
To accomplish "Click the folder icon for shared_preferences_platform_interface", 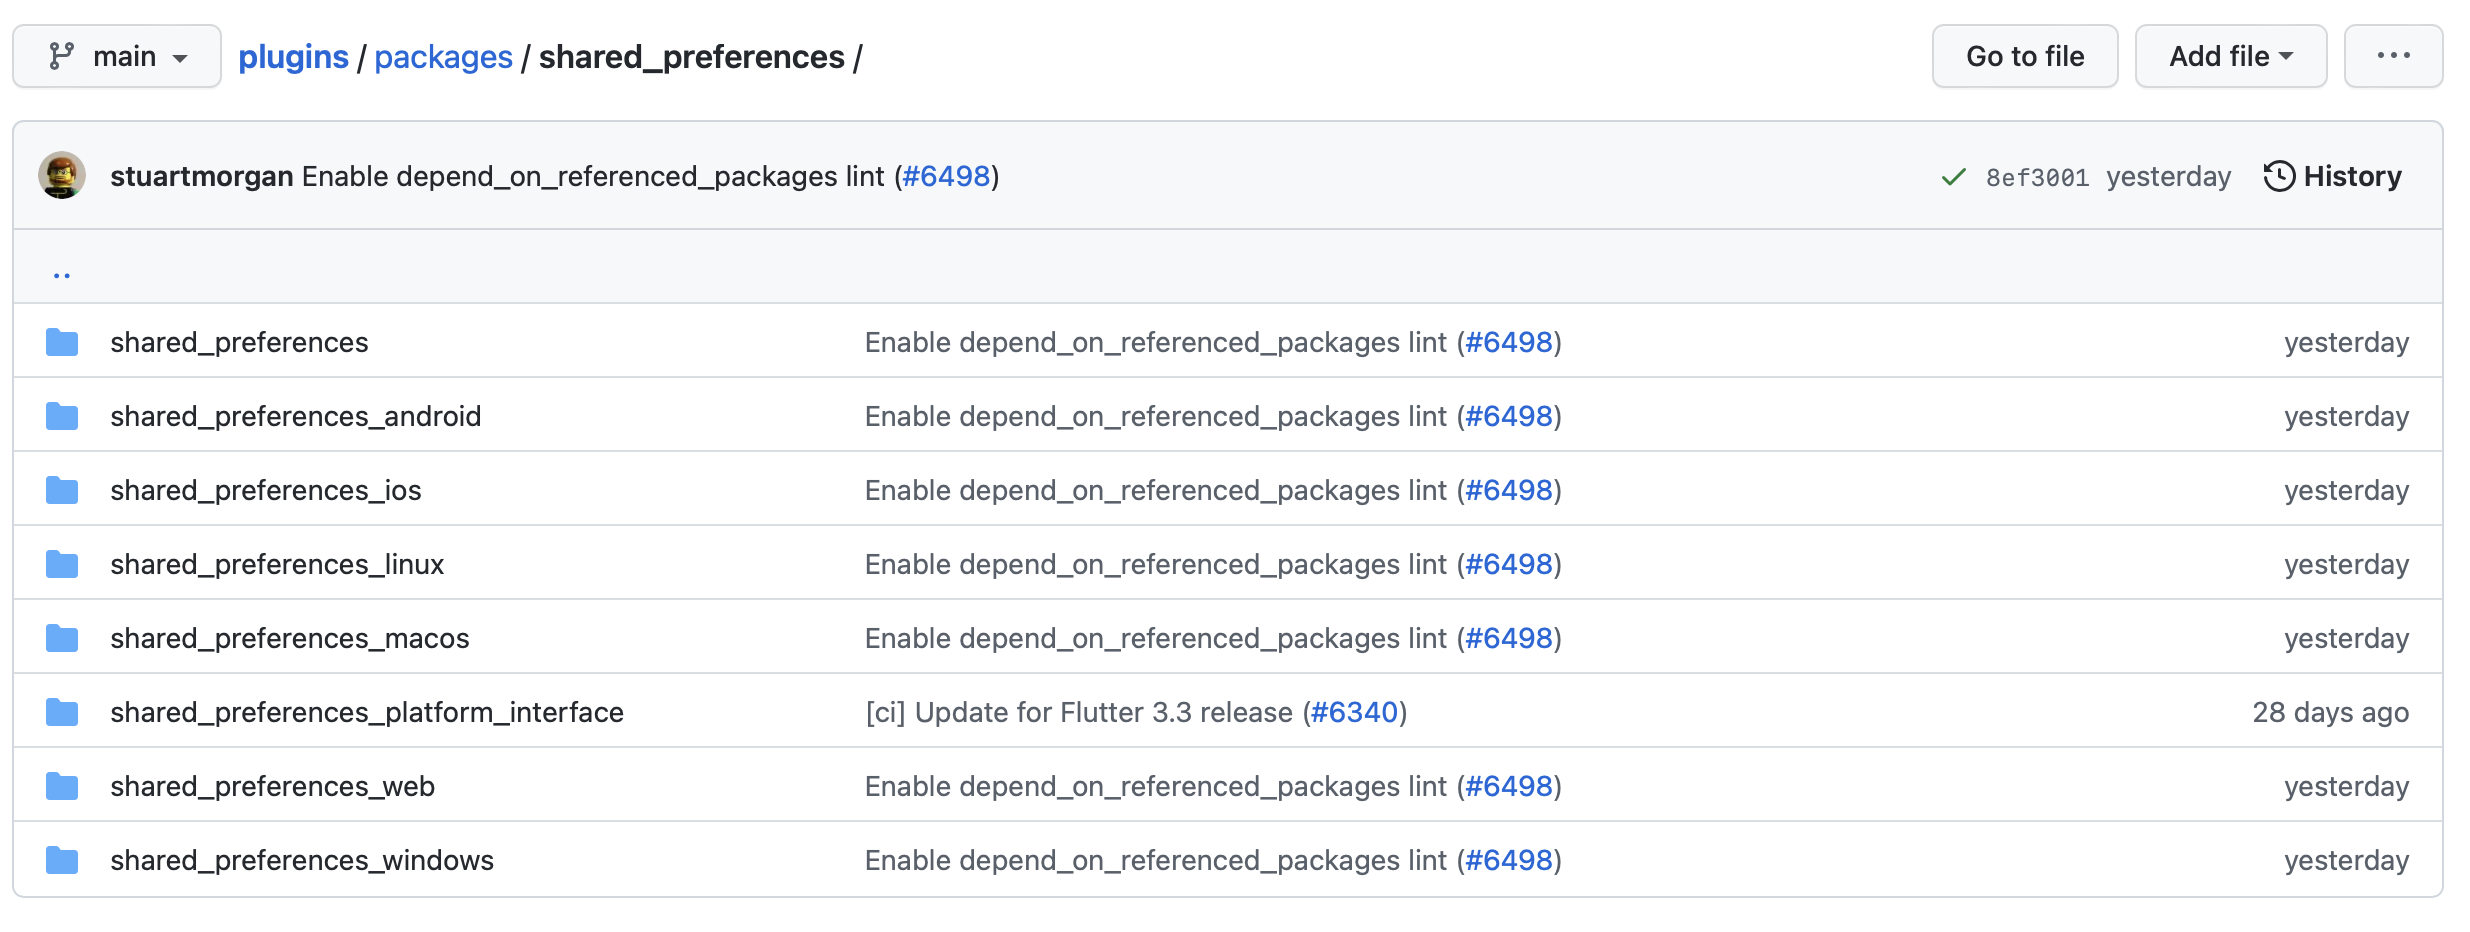I will (62, 712).
